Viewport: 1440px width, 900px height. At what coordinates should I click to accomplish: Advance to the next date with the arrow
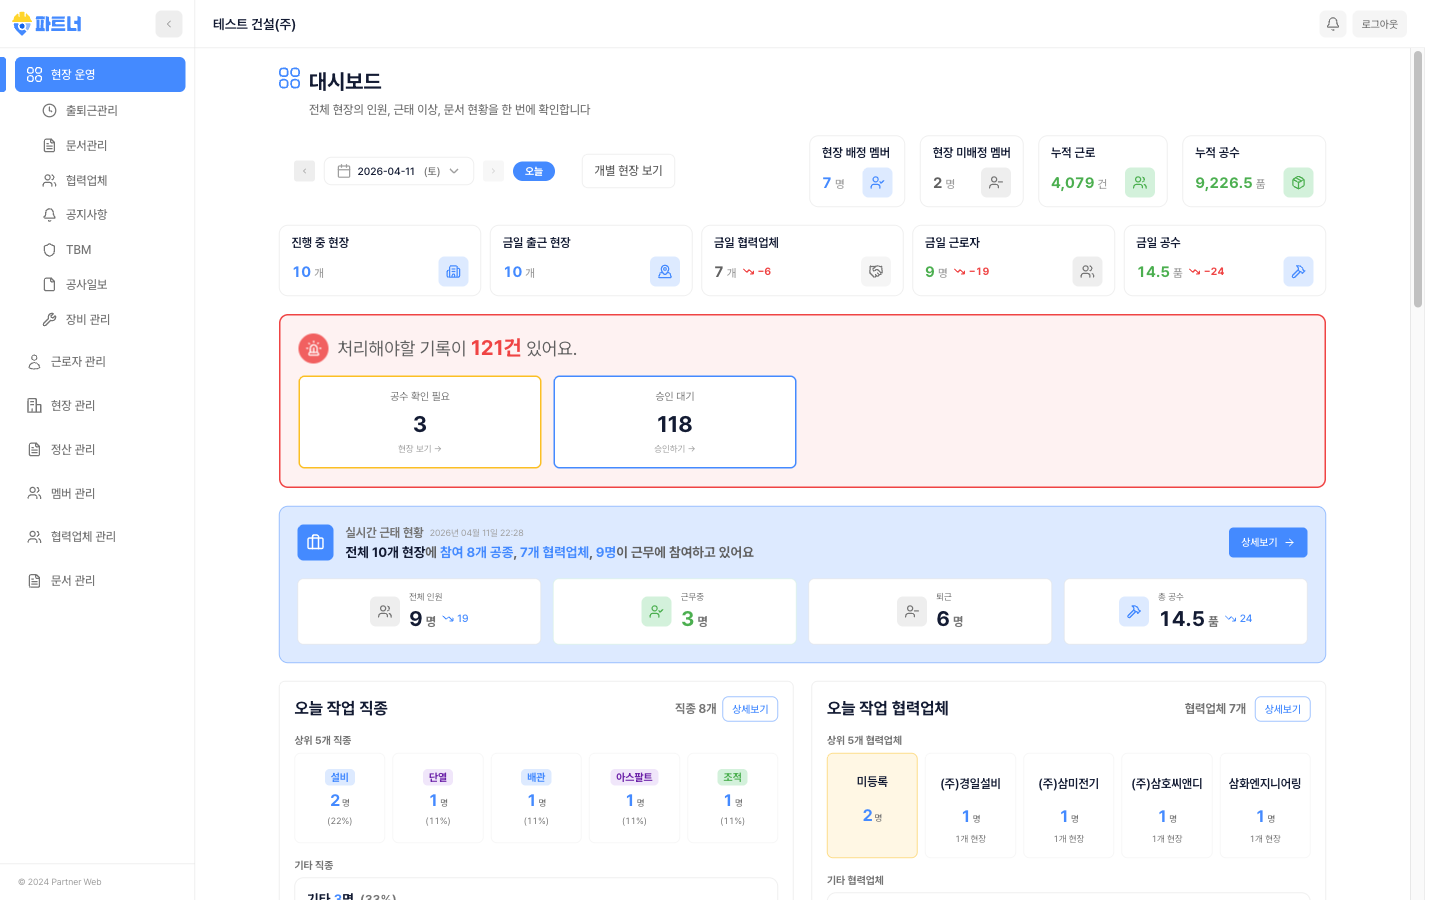[493, 170]
